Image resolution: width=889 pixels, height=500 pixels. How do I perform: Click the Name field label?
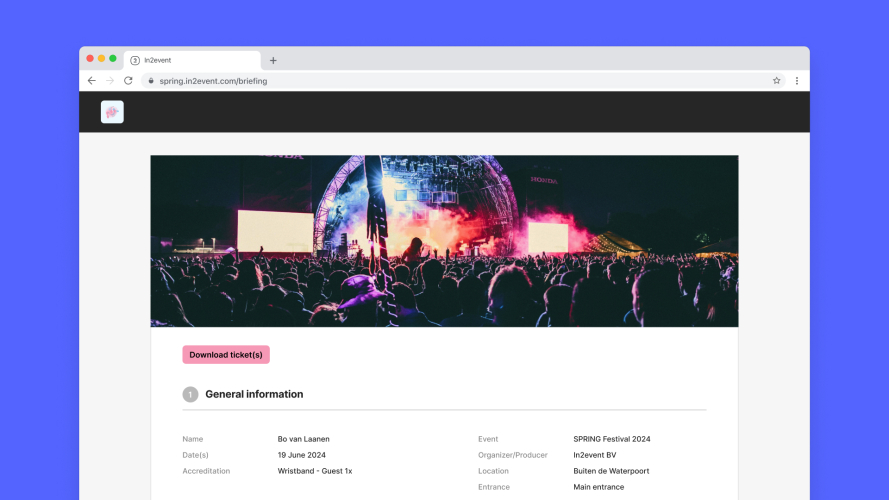193,439
